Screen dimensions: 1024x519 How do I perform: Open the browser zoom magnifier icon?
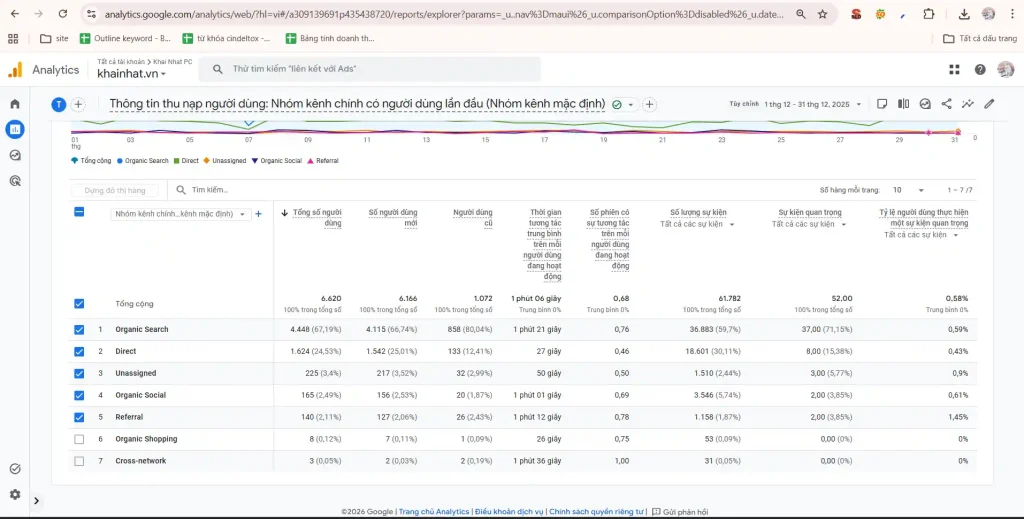point(801,14)
